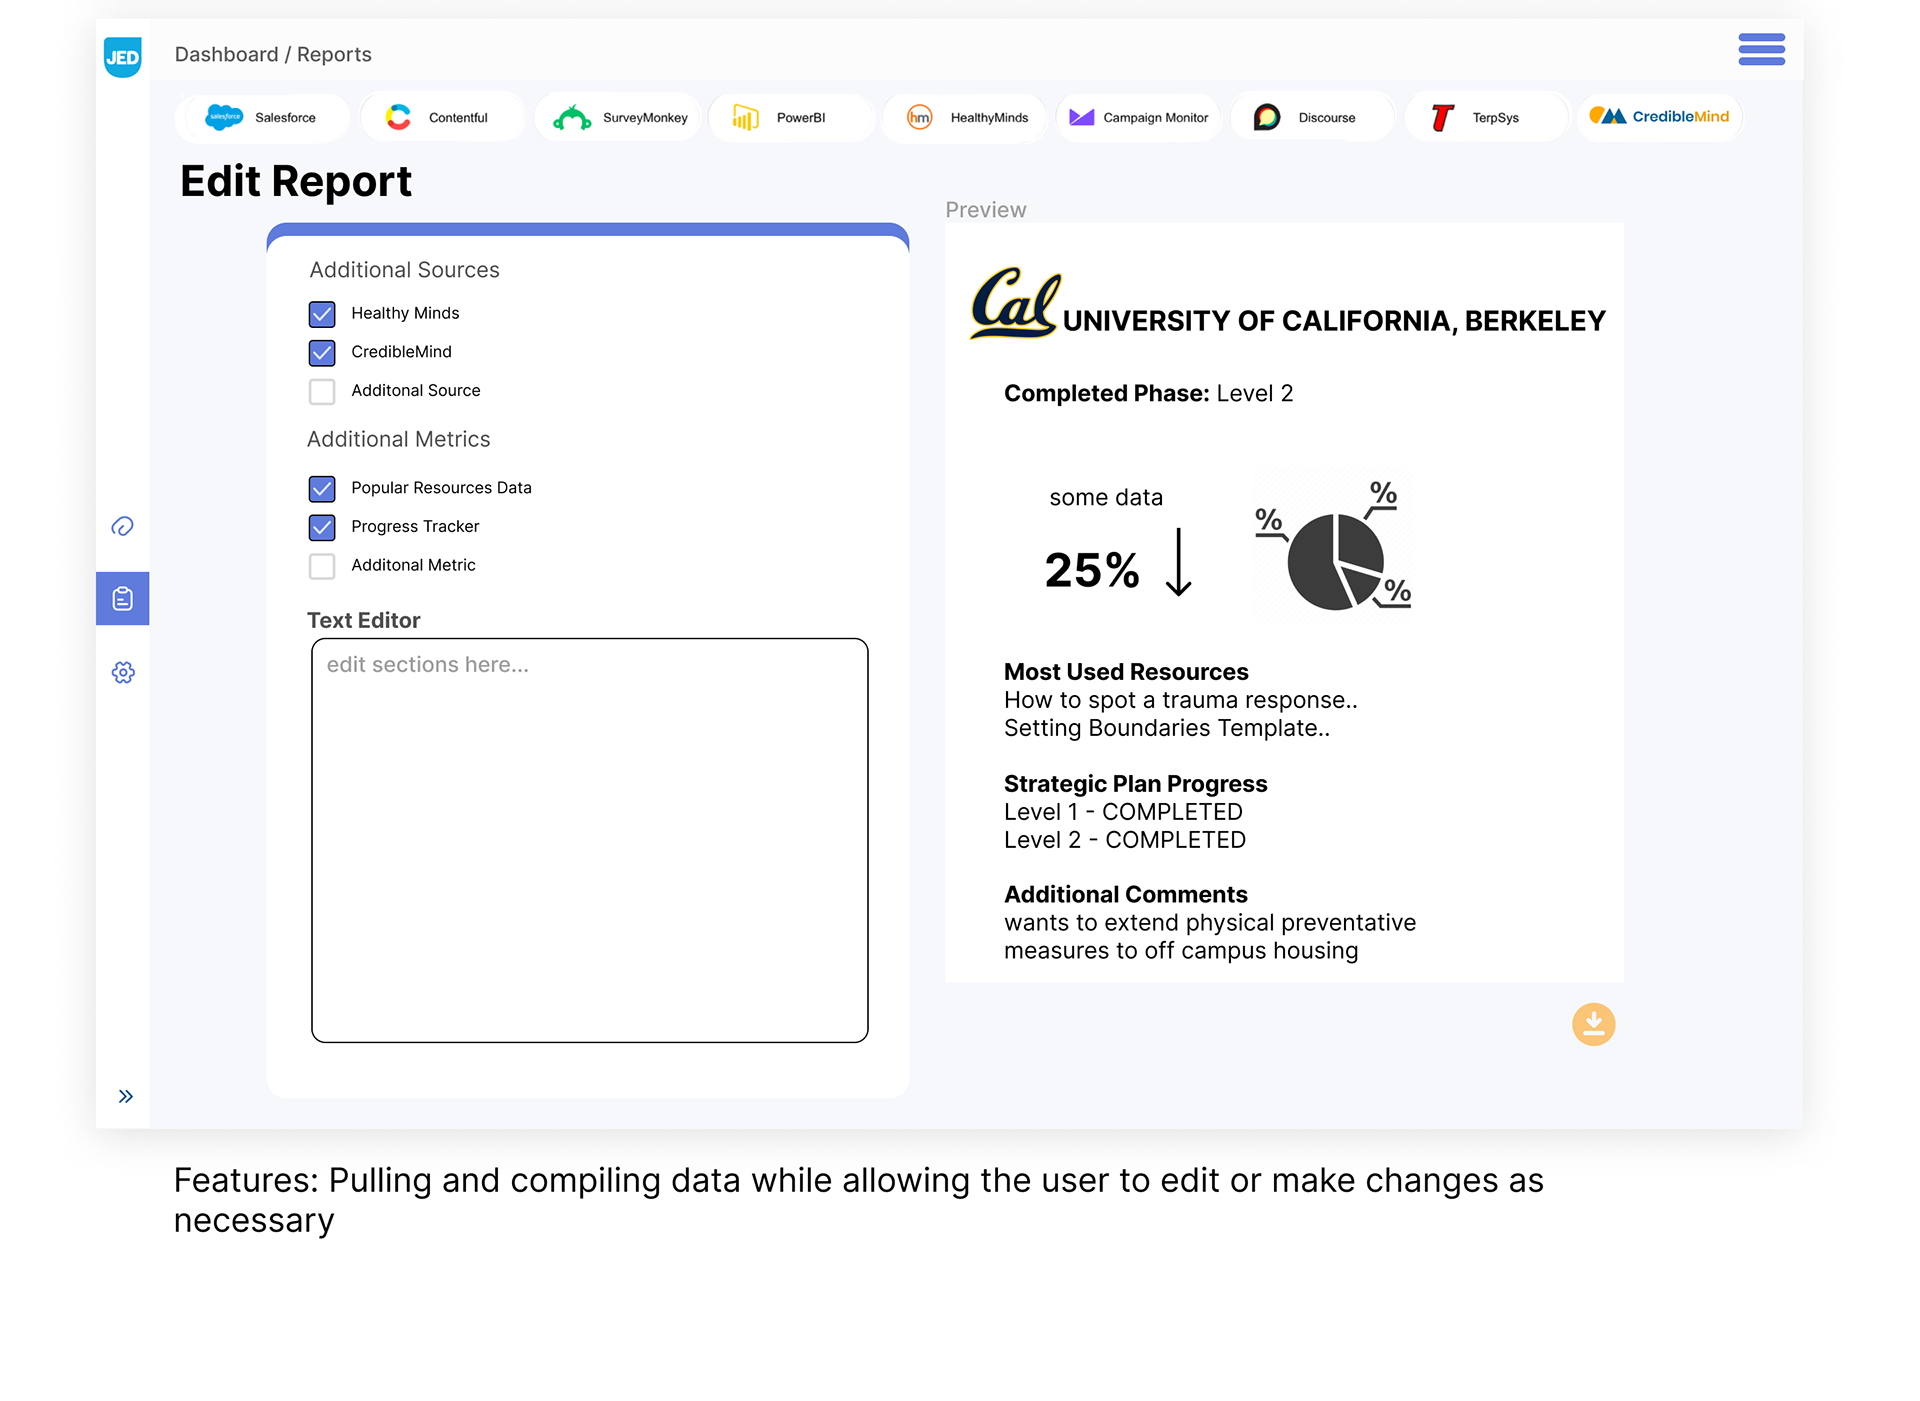The height and width of the screenshot is (1401, 1920).
Task: Click the pie chart in preview
Action: (x=1334, y=561)
